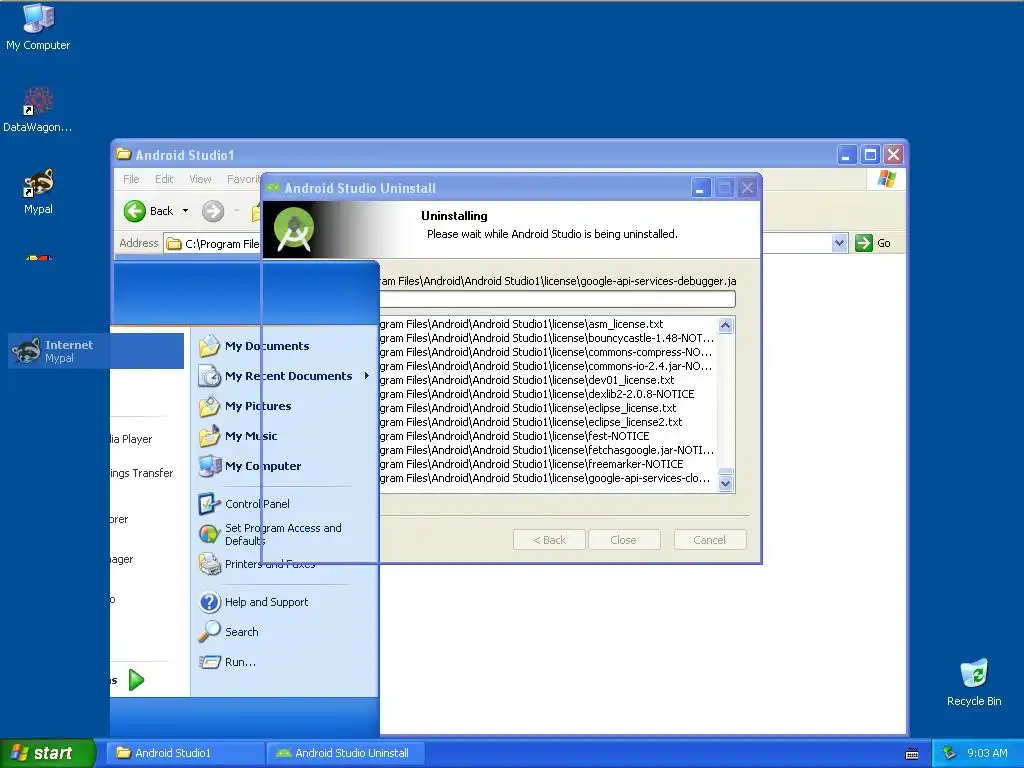The height and width of the screenshot is (768, 1024).
Task: Click the Cancel button in uninstaller
Action: (710, 539)
